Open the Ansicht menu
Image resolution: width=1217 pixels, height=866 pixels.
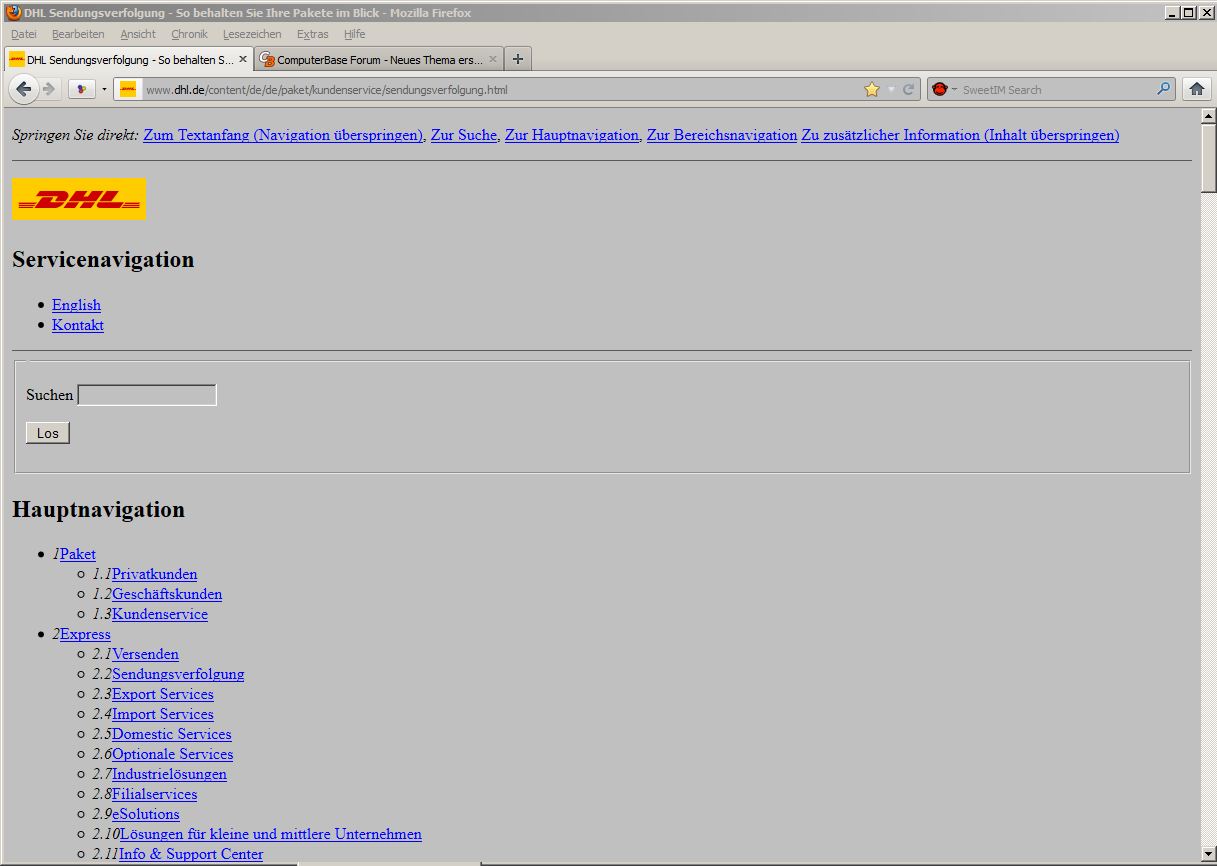coord(138,34)
